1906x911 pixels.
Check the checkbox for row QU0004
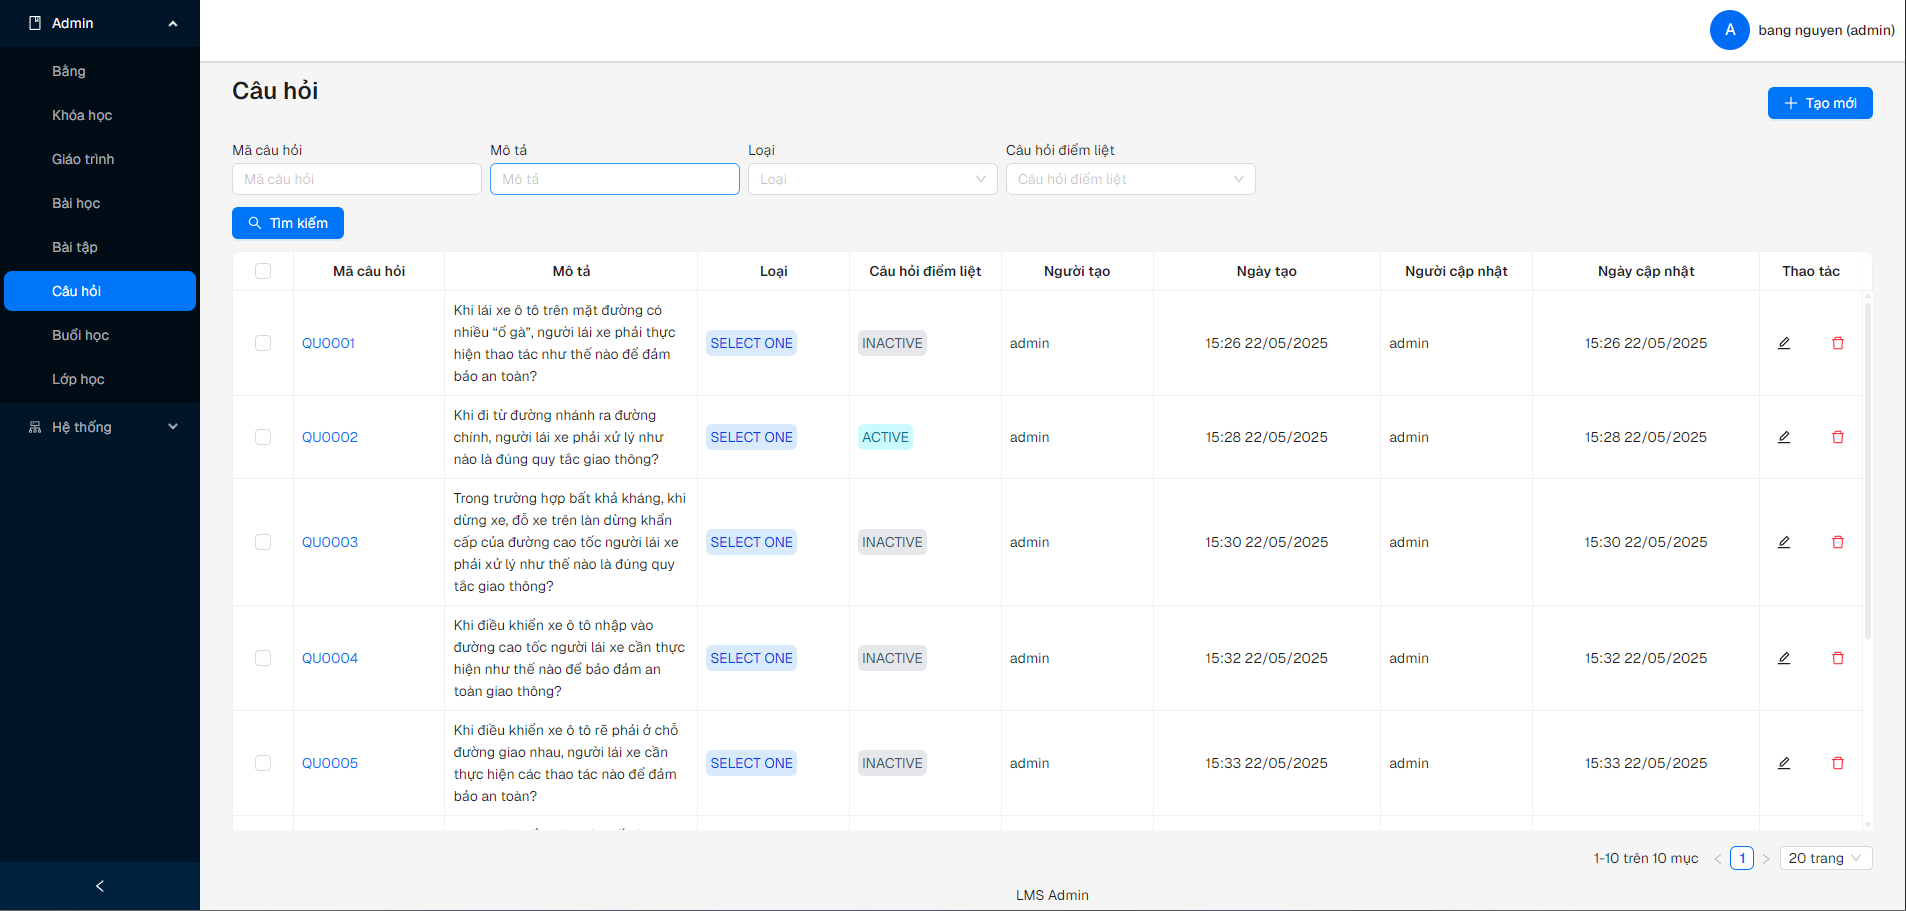pyautogui.click(x=263, y=658)
